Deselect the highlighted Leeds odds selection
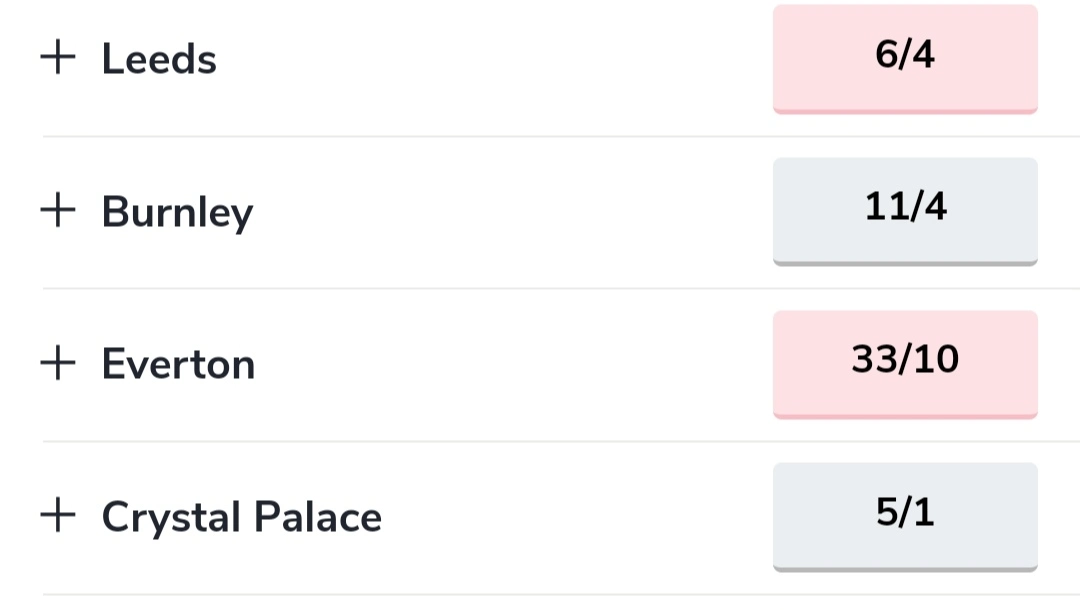The height and width of the screenshot is (610, 1080). [x=905, y=57]
